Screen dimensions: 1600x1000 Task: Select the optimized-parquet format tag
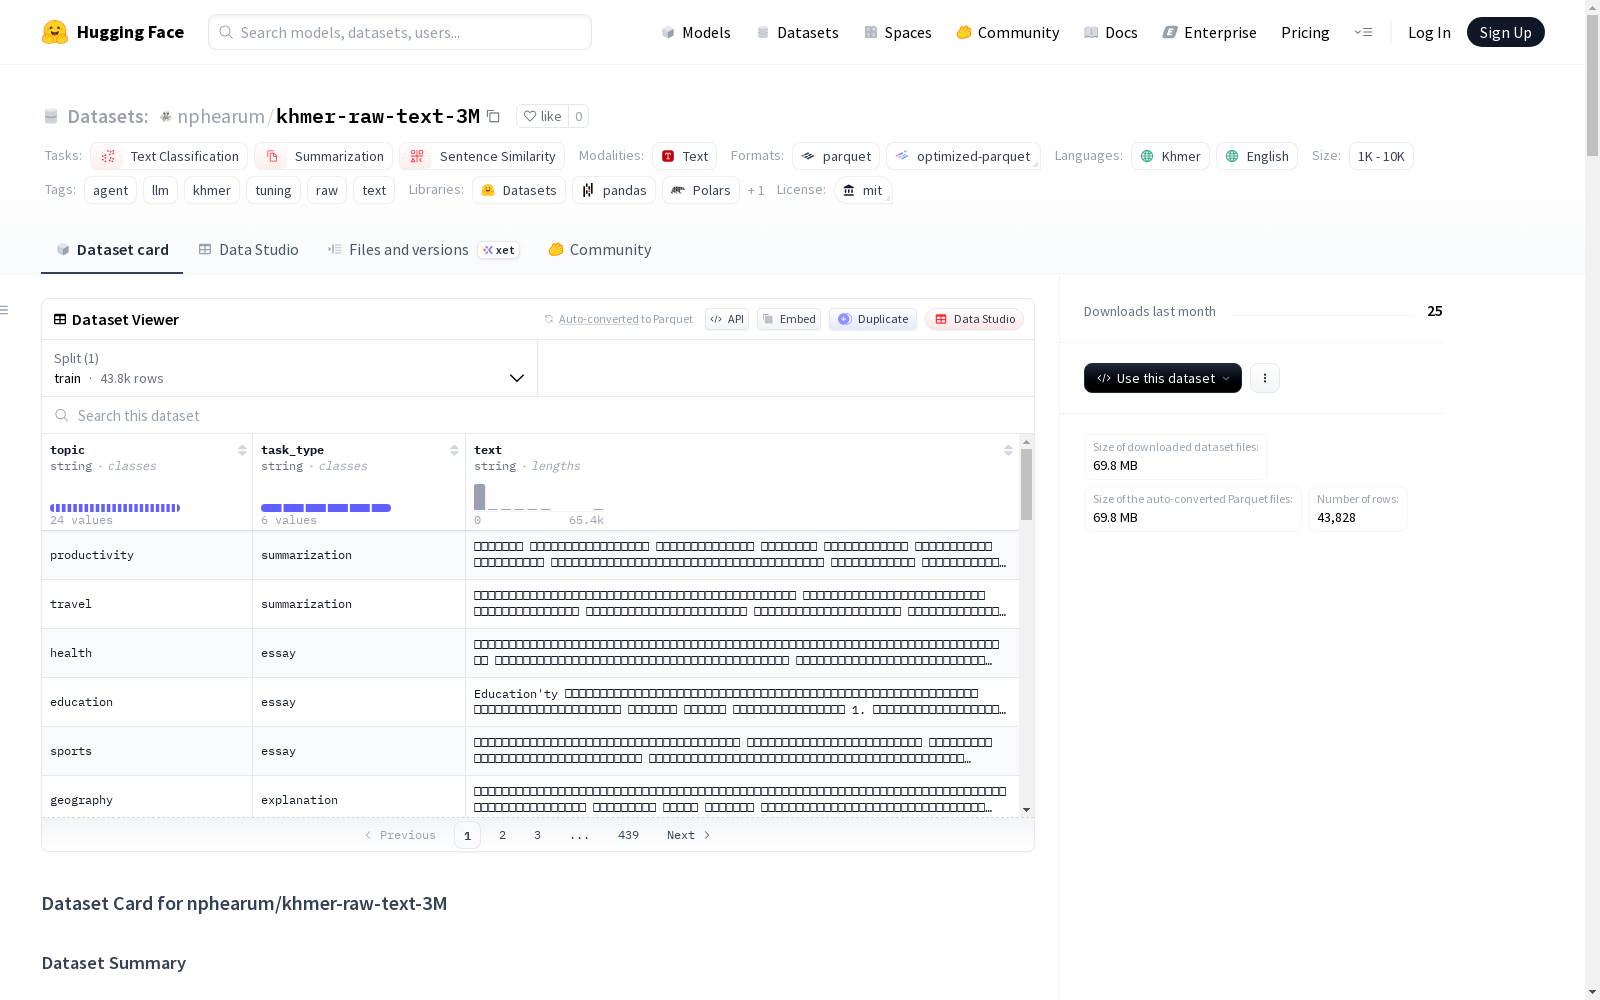point(963,156)
